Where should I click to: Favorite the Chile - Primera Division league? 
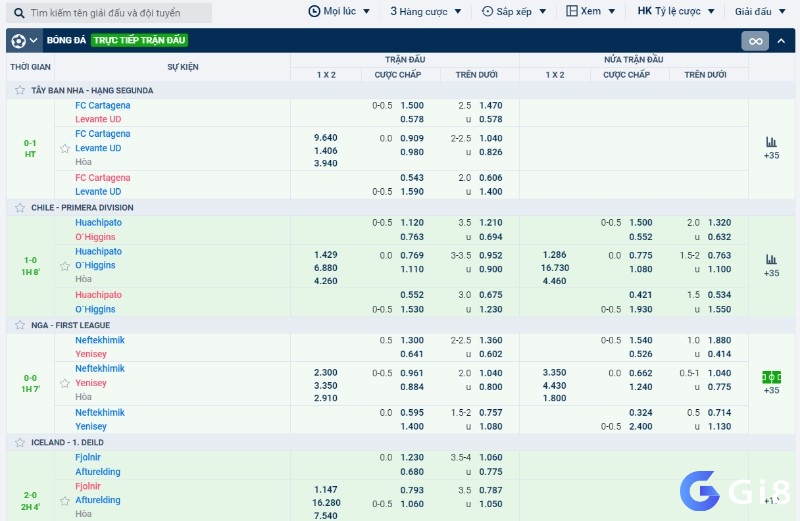pos(20,208)
